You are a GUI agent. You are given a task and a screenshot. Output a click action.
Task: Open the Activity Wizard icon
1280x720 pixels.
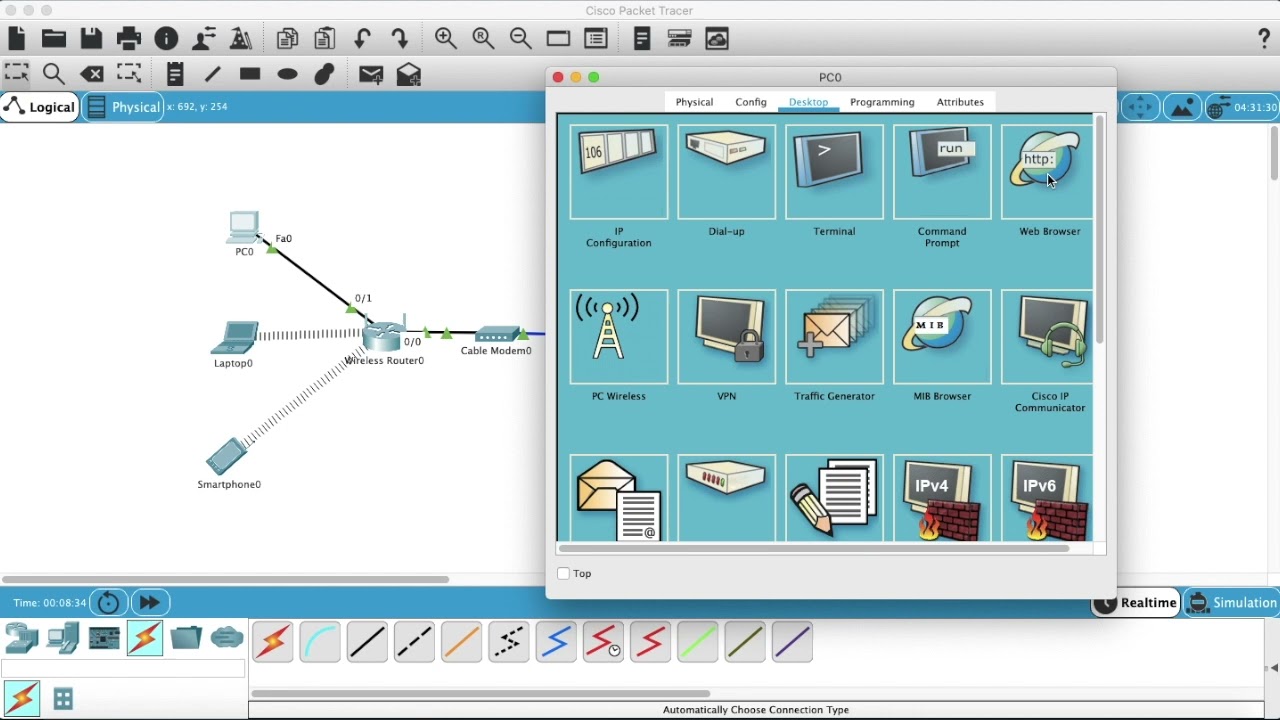click(x=204, y=39)
